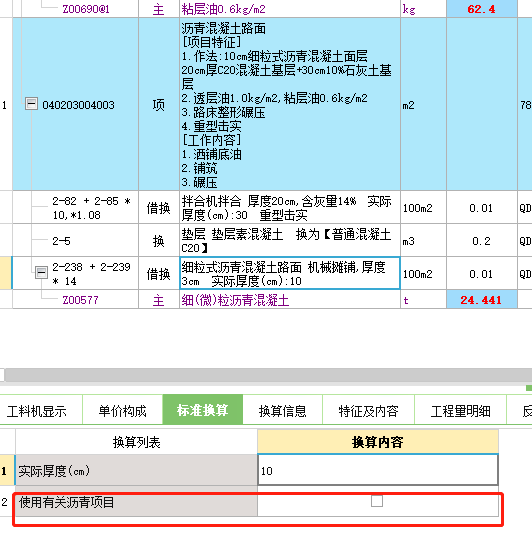532x548 pixels.
Task: Click the horizontal scrollbar under the table
Action: (x=268, y=375)
